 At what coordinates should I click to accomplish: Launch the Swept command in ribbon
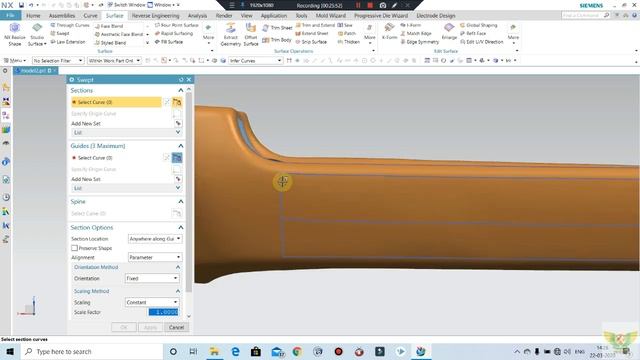pos(60,33)
